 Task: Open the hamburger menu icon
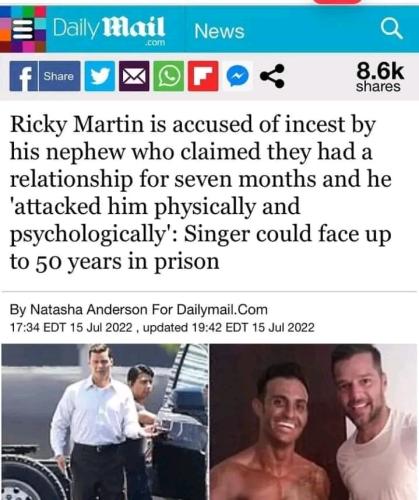[22, 30]
